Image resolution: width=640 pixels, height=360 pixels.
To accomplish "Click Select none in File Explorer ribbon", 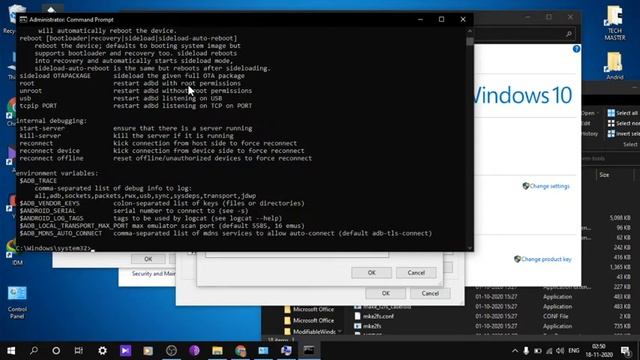I will point(623,123).
